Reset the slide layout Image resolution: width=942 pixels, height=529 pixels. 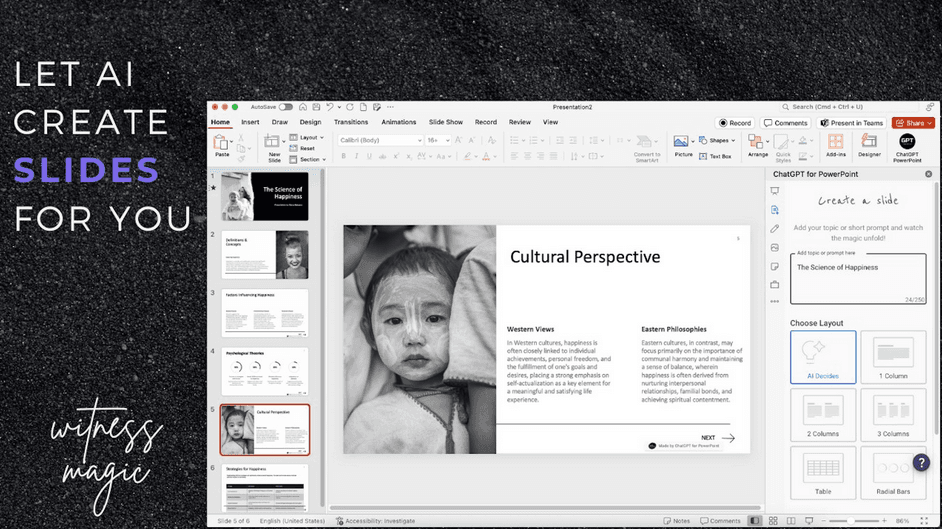(303, 148)
